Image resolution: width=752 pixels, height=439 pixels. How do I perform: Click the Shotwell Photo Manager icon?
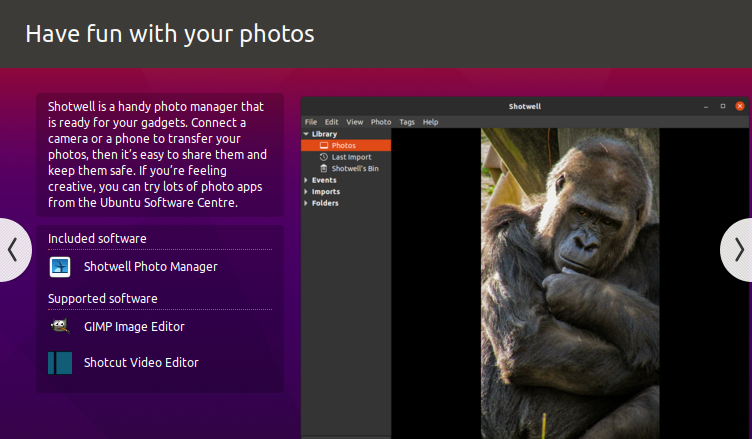click(60, 267)
